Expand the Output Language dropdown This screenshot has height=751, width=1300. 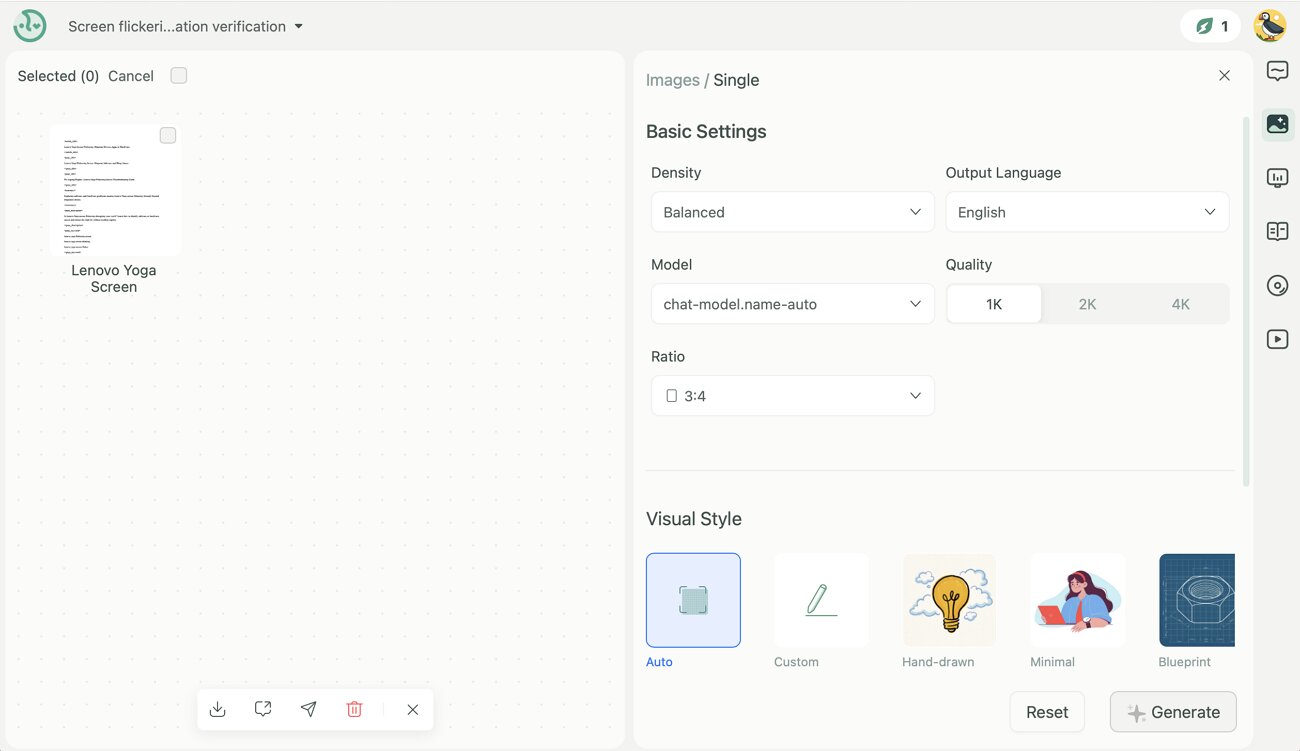[1087, 212]
